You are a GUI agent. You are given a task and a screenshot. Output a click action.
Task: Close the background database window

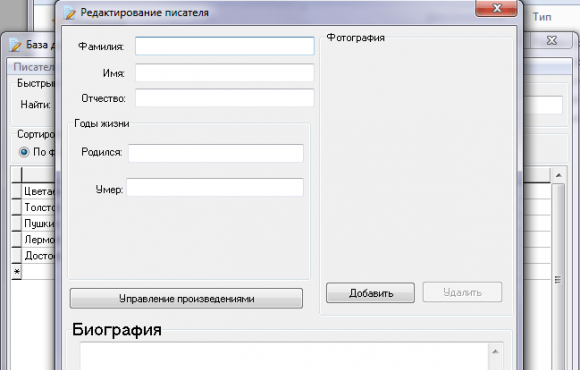click(552, 40)
